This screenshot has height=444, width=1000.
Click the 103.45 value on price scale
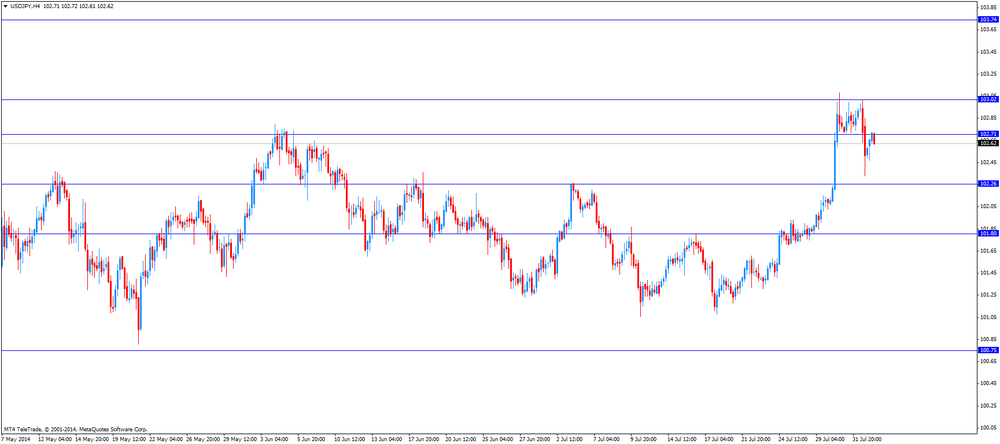tap(988, 52)
